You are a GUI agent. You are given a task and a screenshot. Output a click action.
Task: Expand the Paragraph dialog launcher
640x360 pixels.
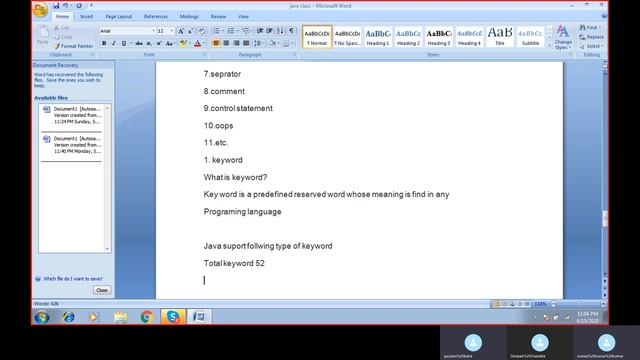[x=294, y=55]
